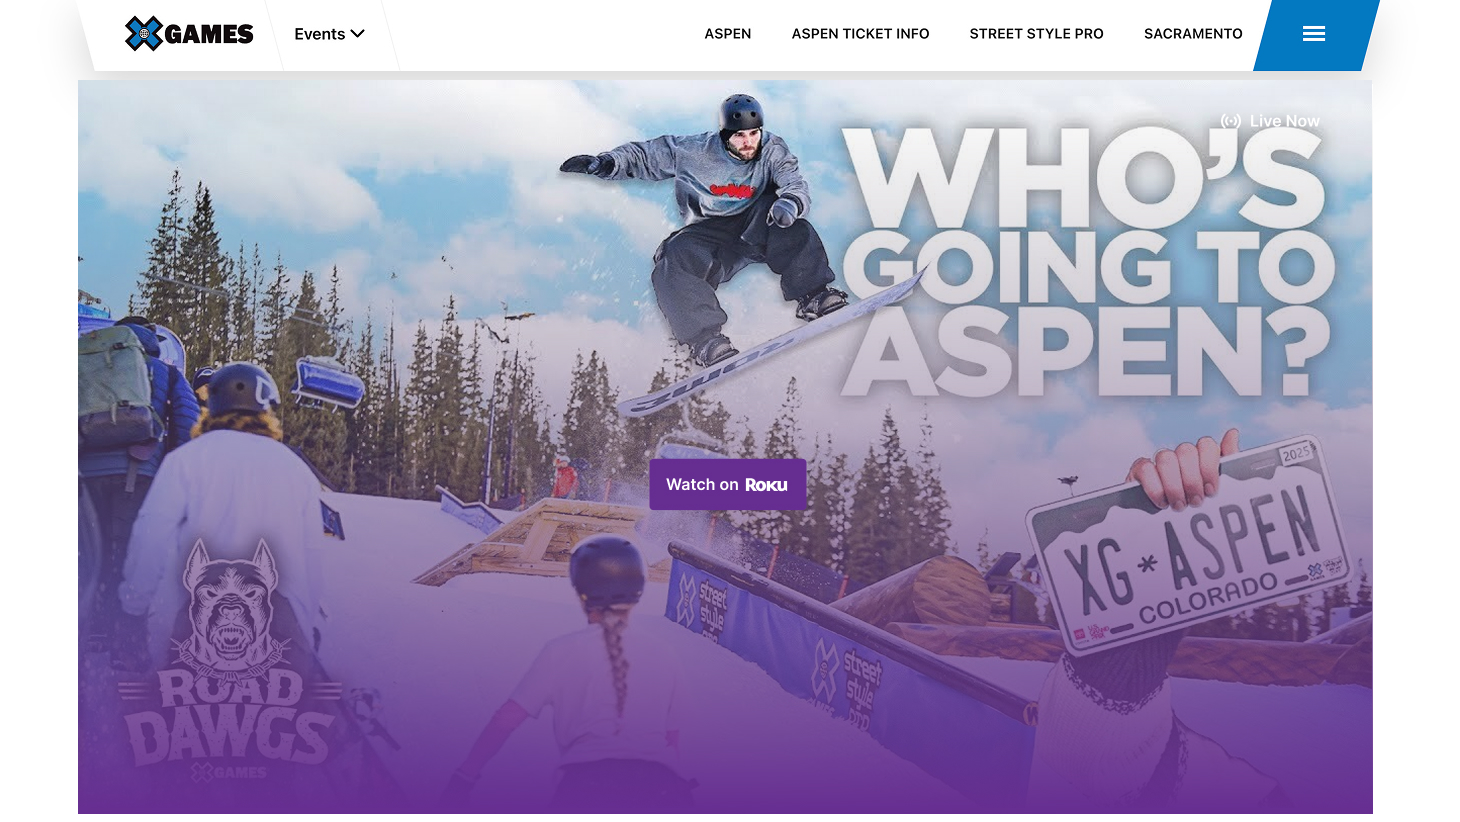The height and width of the screenshot is (822, 1460).
Task: Click the Road Dawgs text graphic
Action: [x=229, y=715]
